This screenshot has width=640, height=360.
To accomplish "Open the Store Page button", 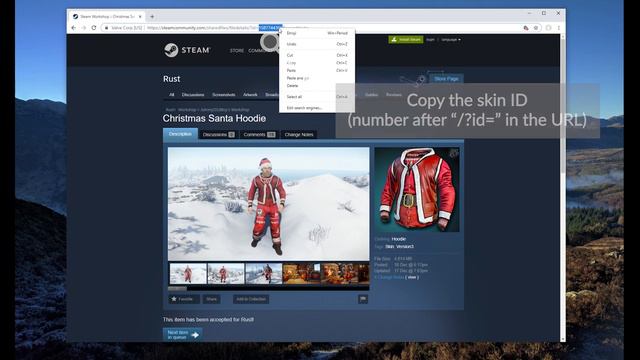I will click(446, 79).
